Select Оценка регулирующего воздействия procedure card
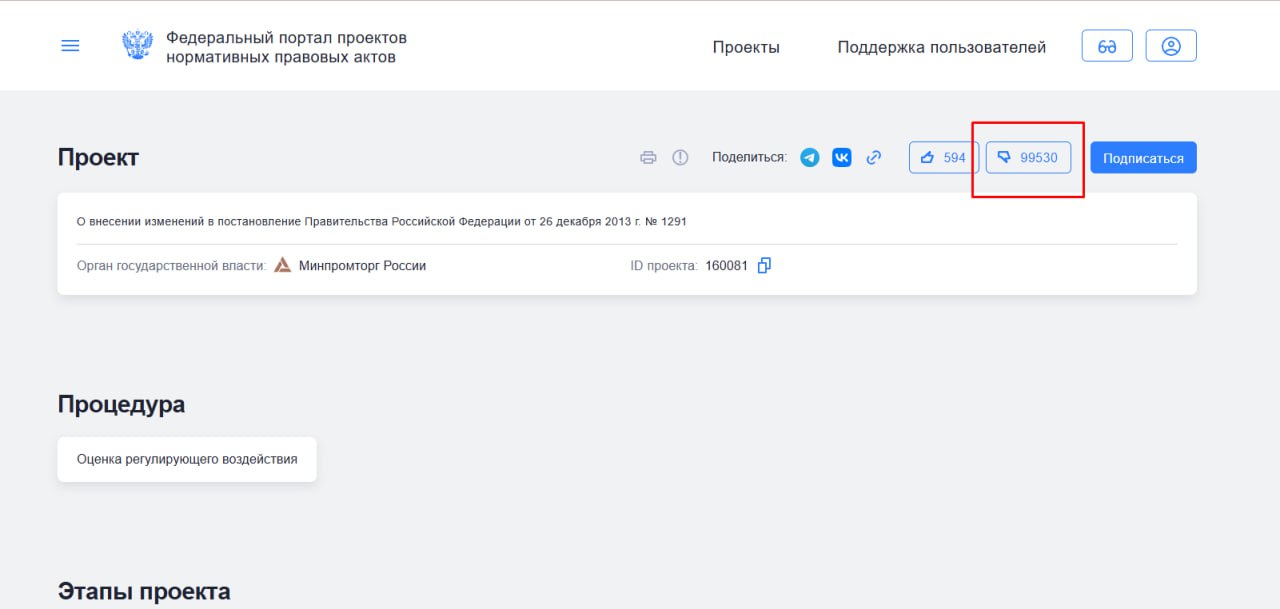This screenshot has height=609, width=1280. click(187, 460)
